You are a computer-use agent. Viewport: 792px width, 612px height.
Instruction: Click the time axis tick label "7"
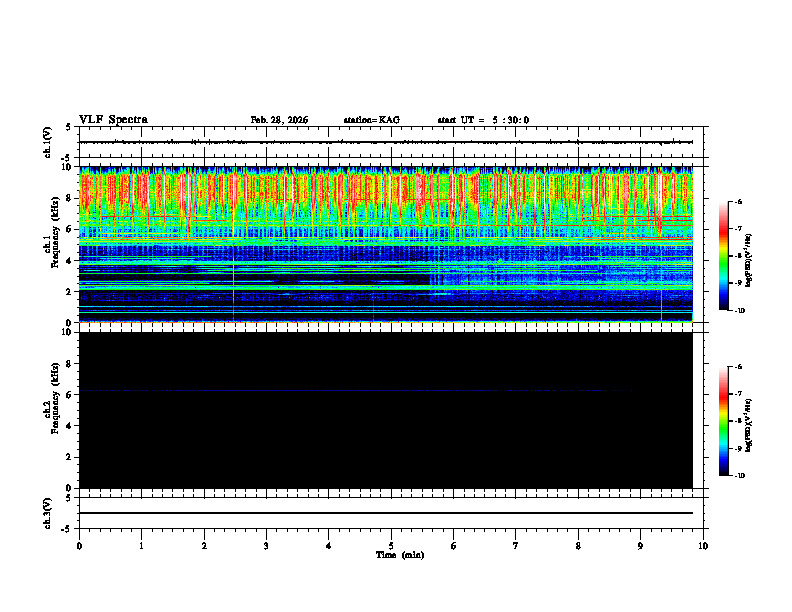pos(516,546)
